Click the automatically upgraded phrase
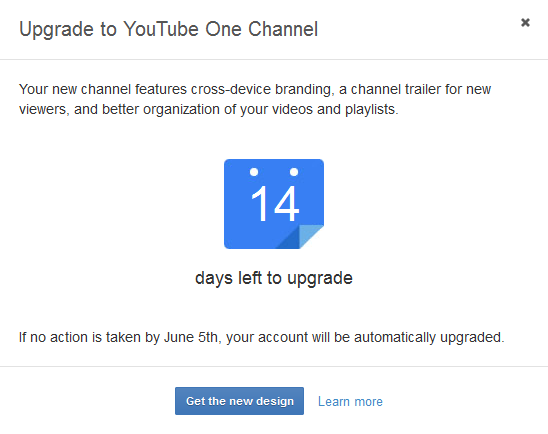Screen dimensions: 548x434 (x=429, y=337)
